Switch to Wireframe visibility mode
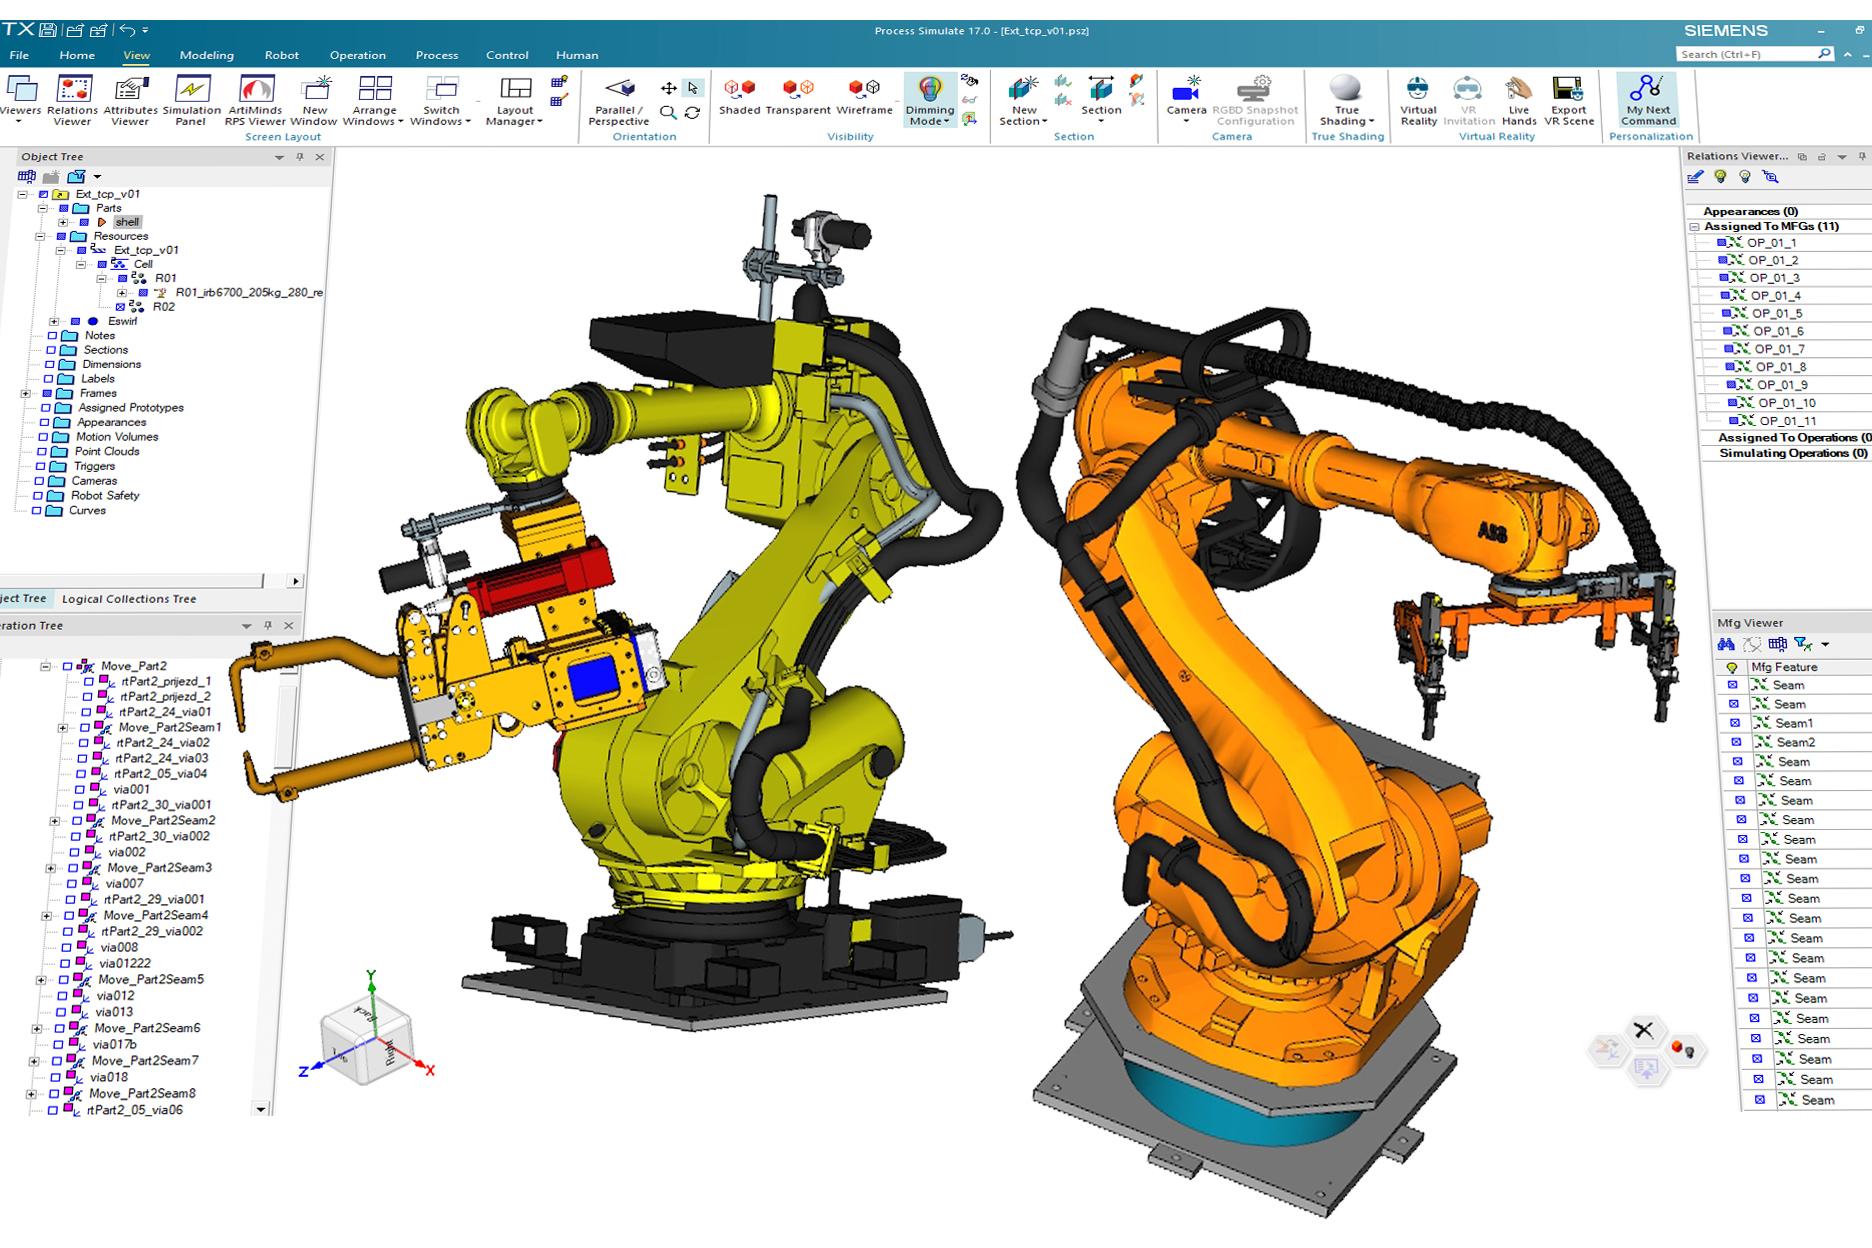1872x1248 pixels. 864,97
